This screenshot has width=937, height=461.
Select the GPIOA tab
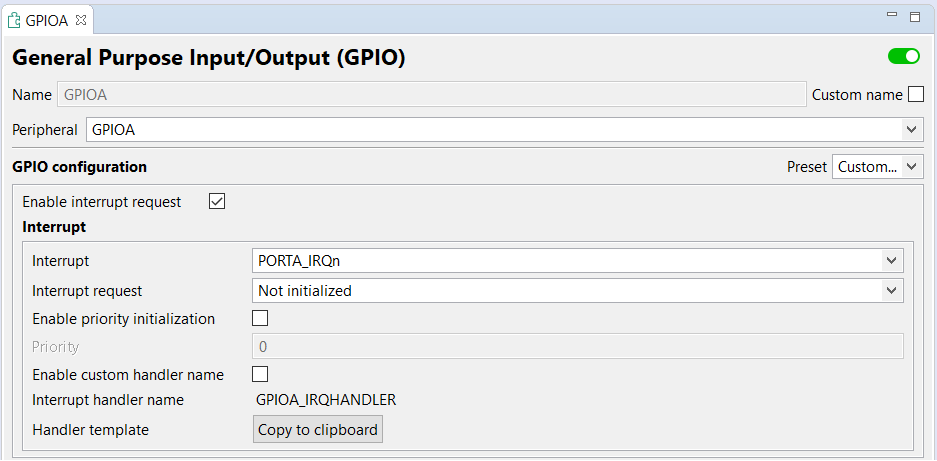(48, 20)
